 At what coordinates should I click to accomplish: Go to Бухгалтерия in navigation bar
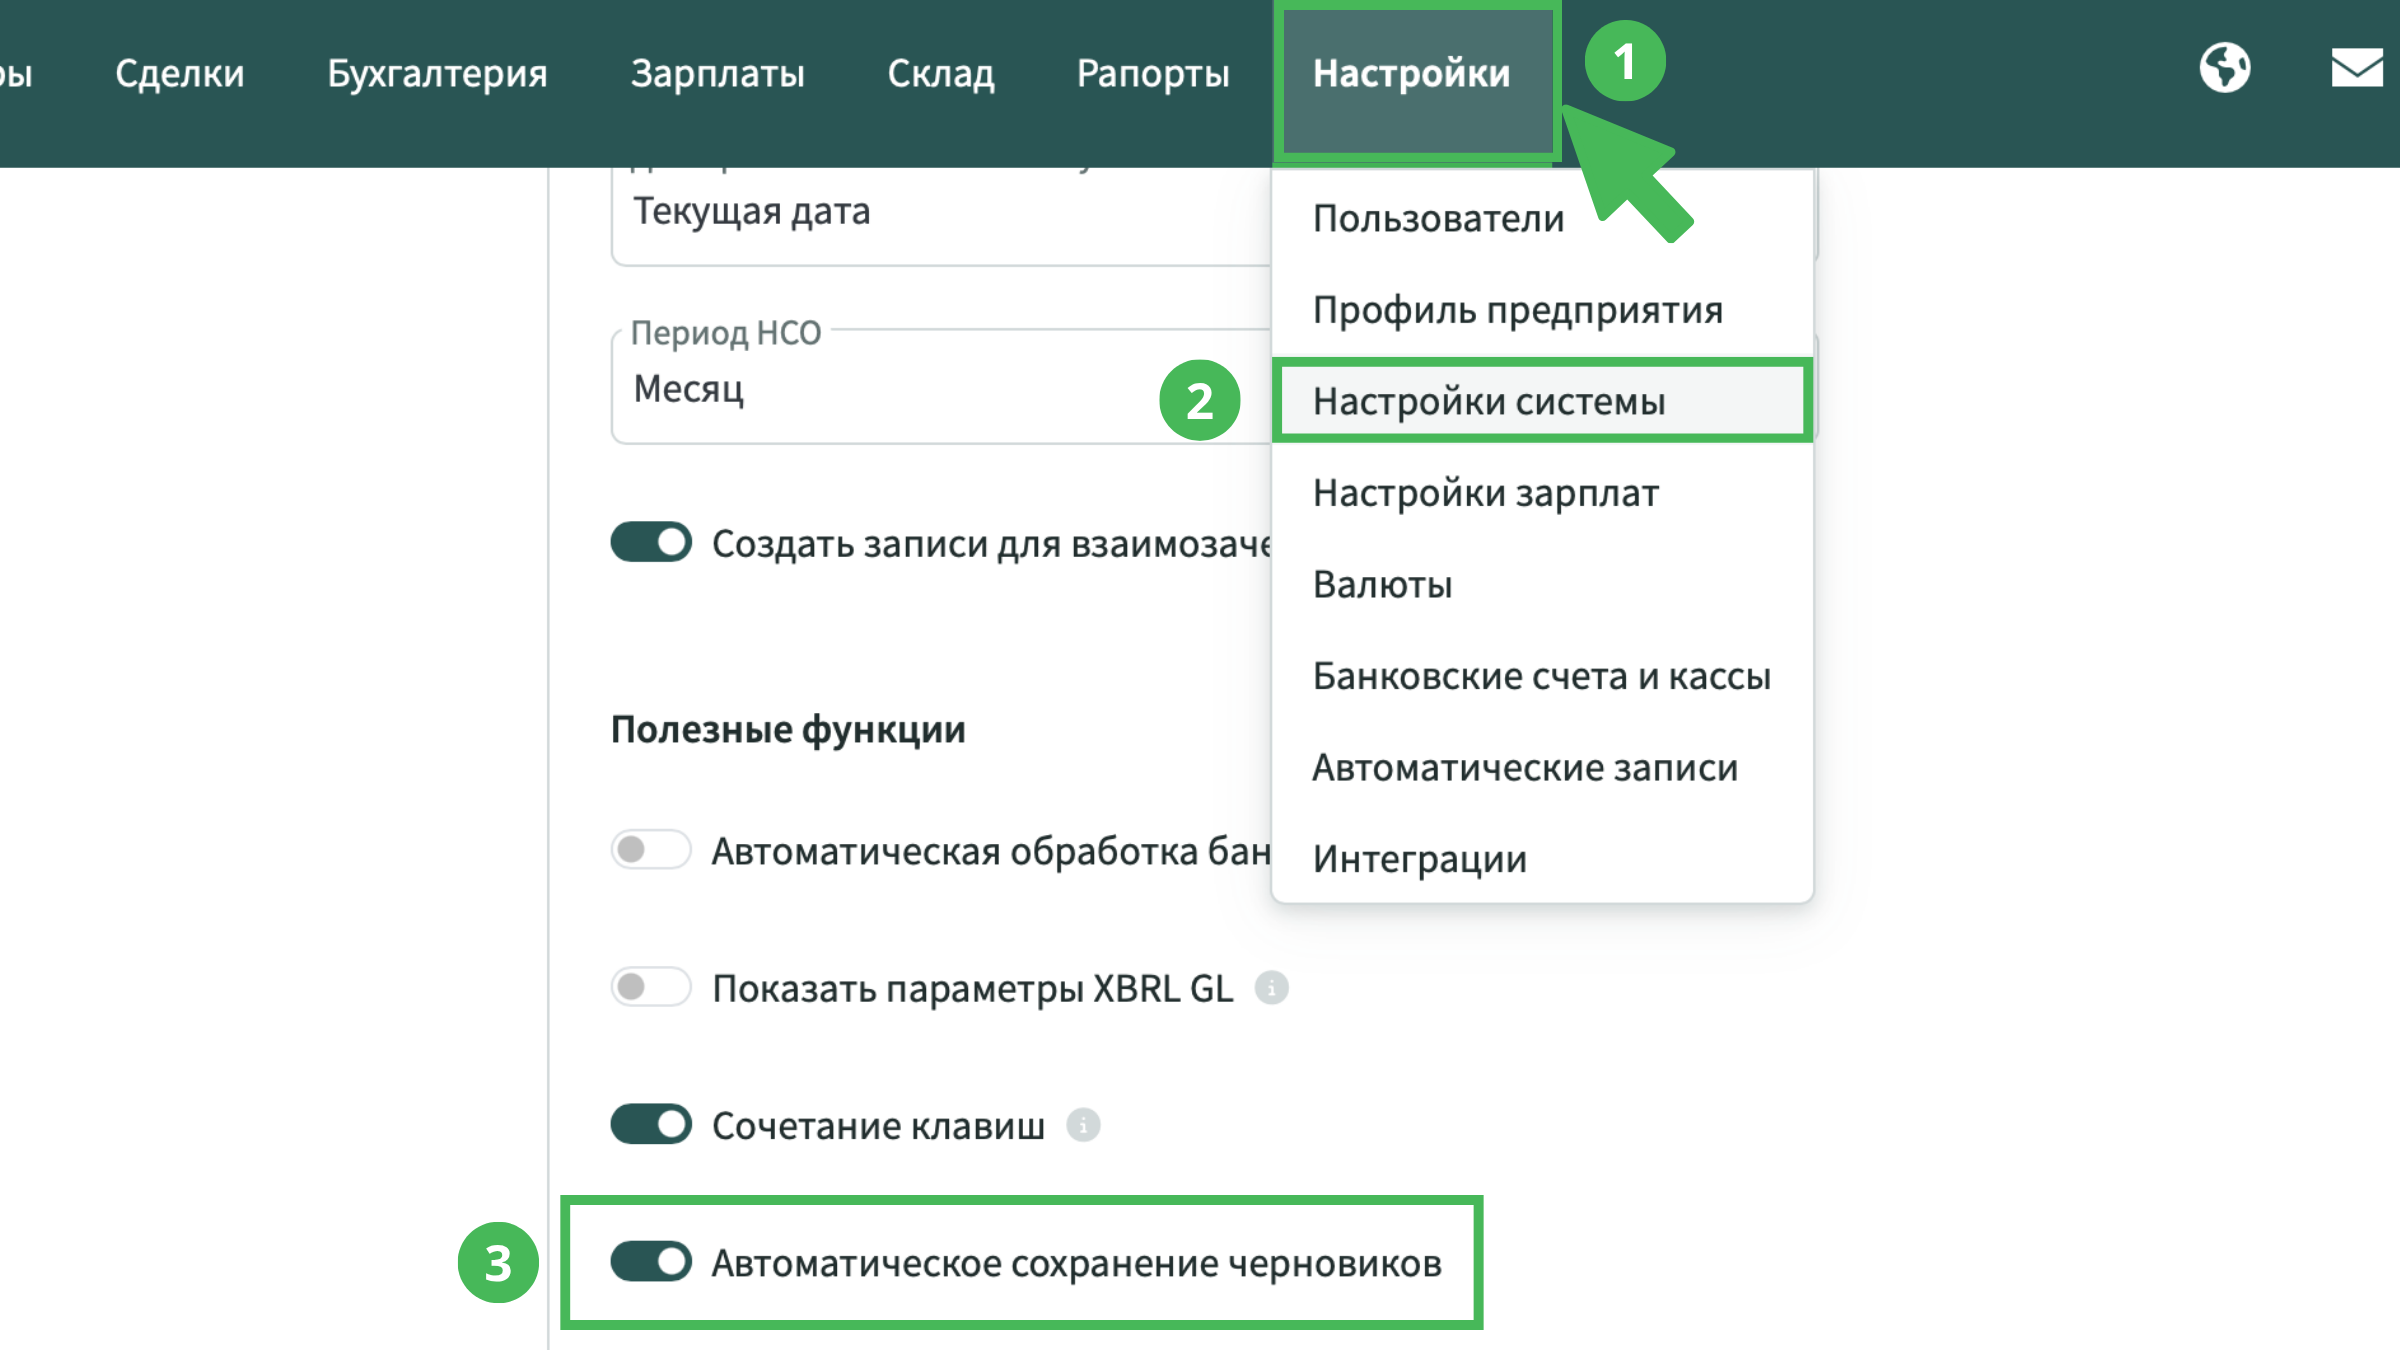(x=437, y=74)
